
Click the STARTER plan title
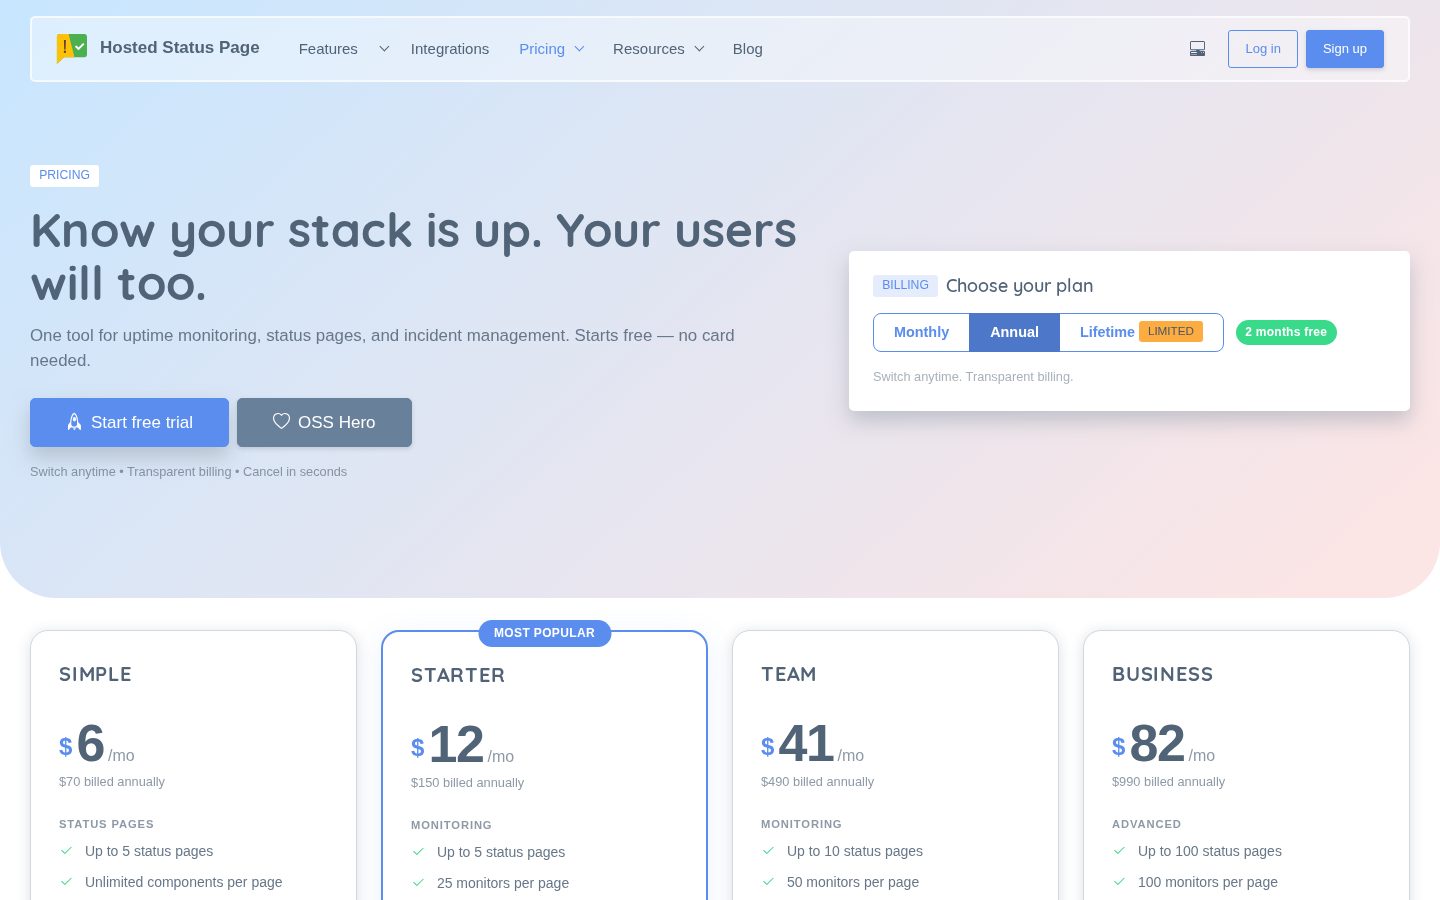[x=458, y=675]
